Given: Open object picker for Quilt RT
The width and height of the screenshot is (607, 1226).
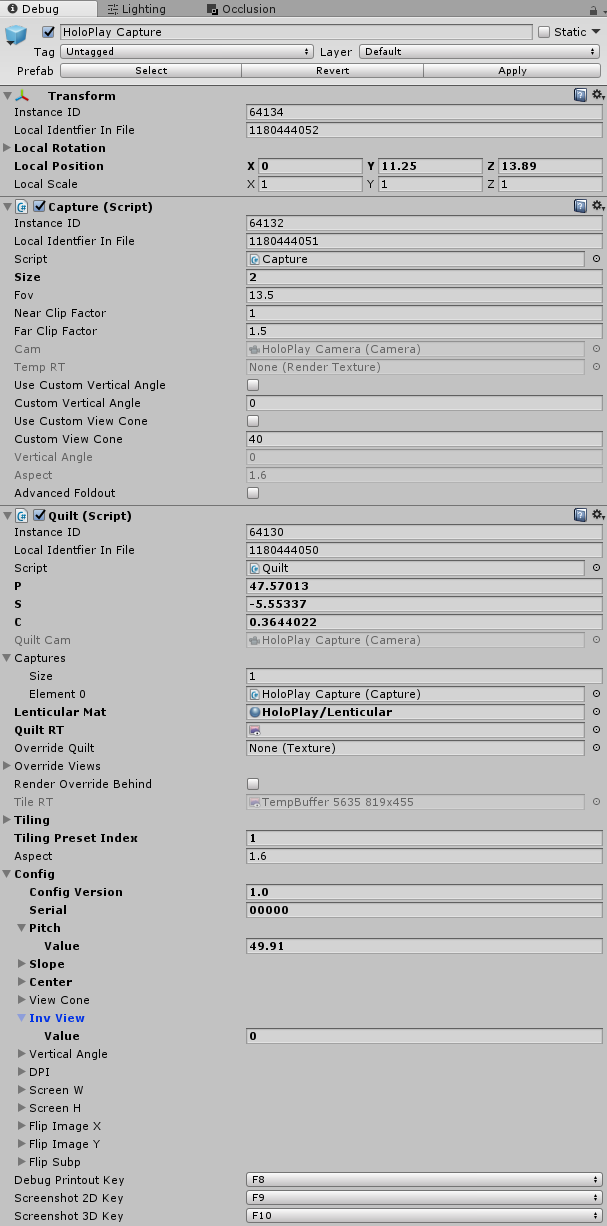Looking at the screenshot, I should tap(596, 730).
